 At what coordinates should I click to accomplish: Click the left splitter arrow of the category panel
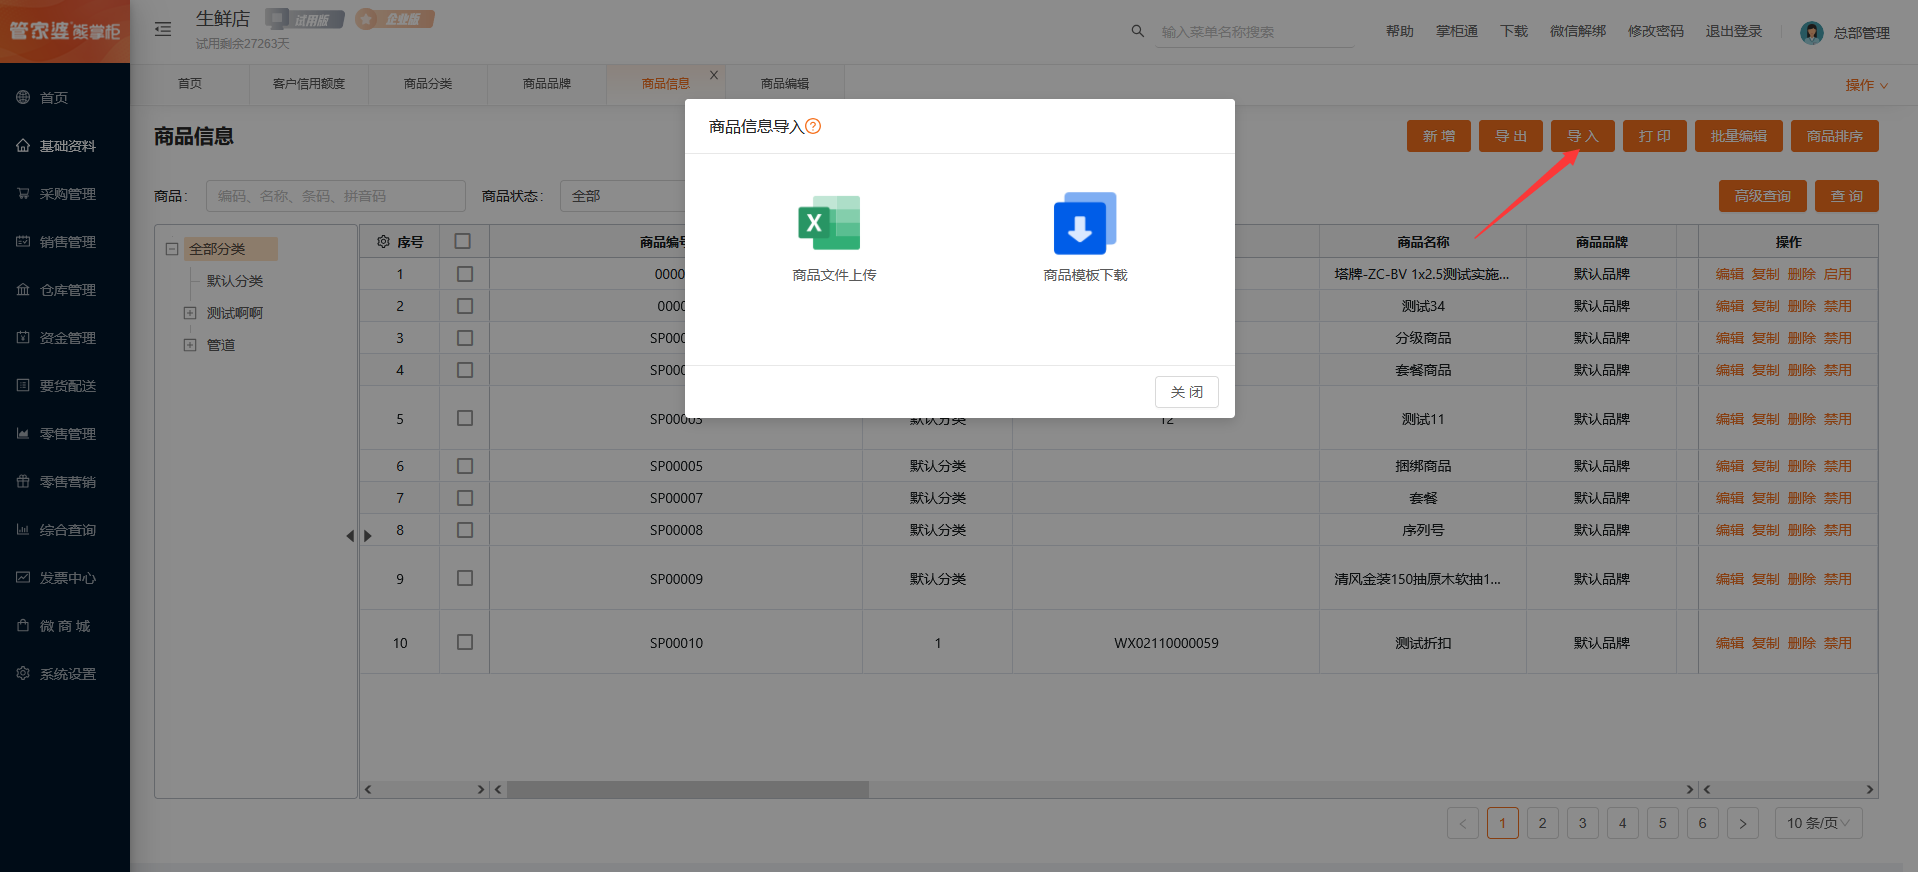[x=350, y=536]
